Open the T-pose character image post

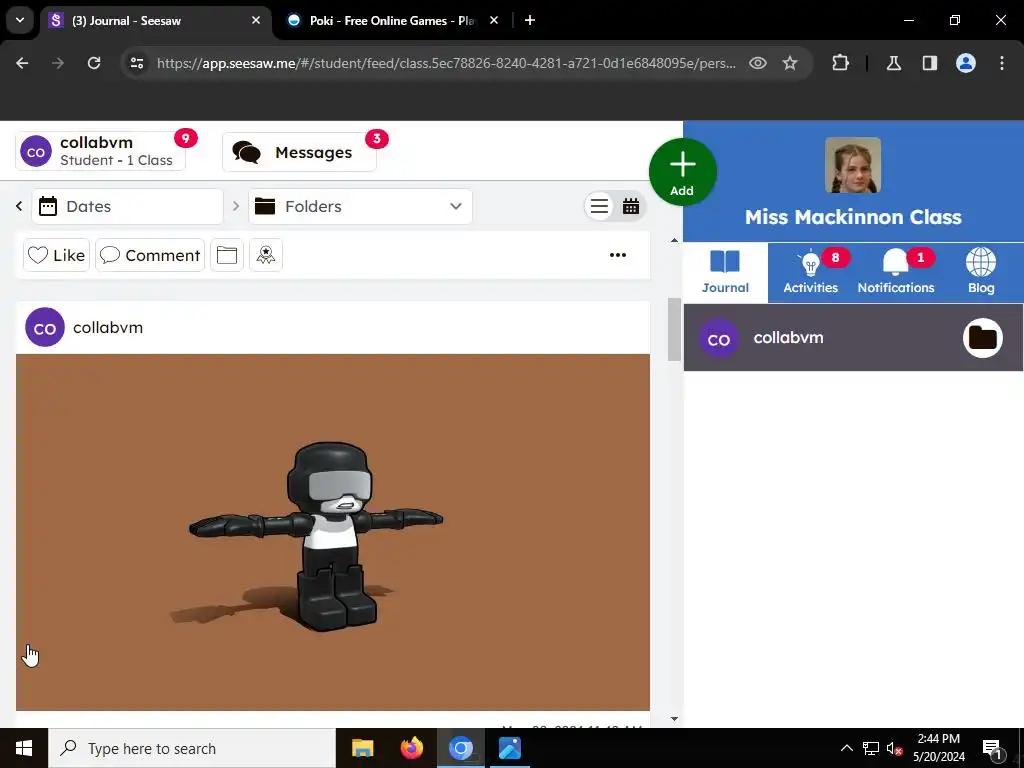point(333,532)
